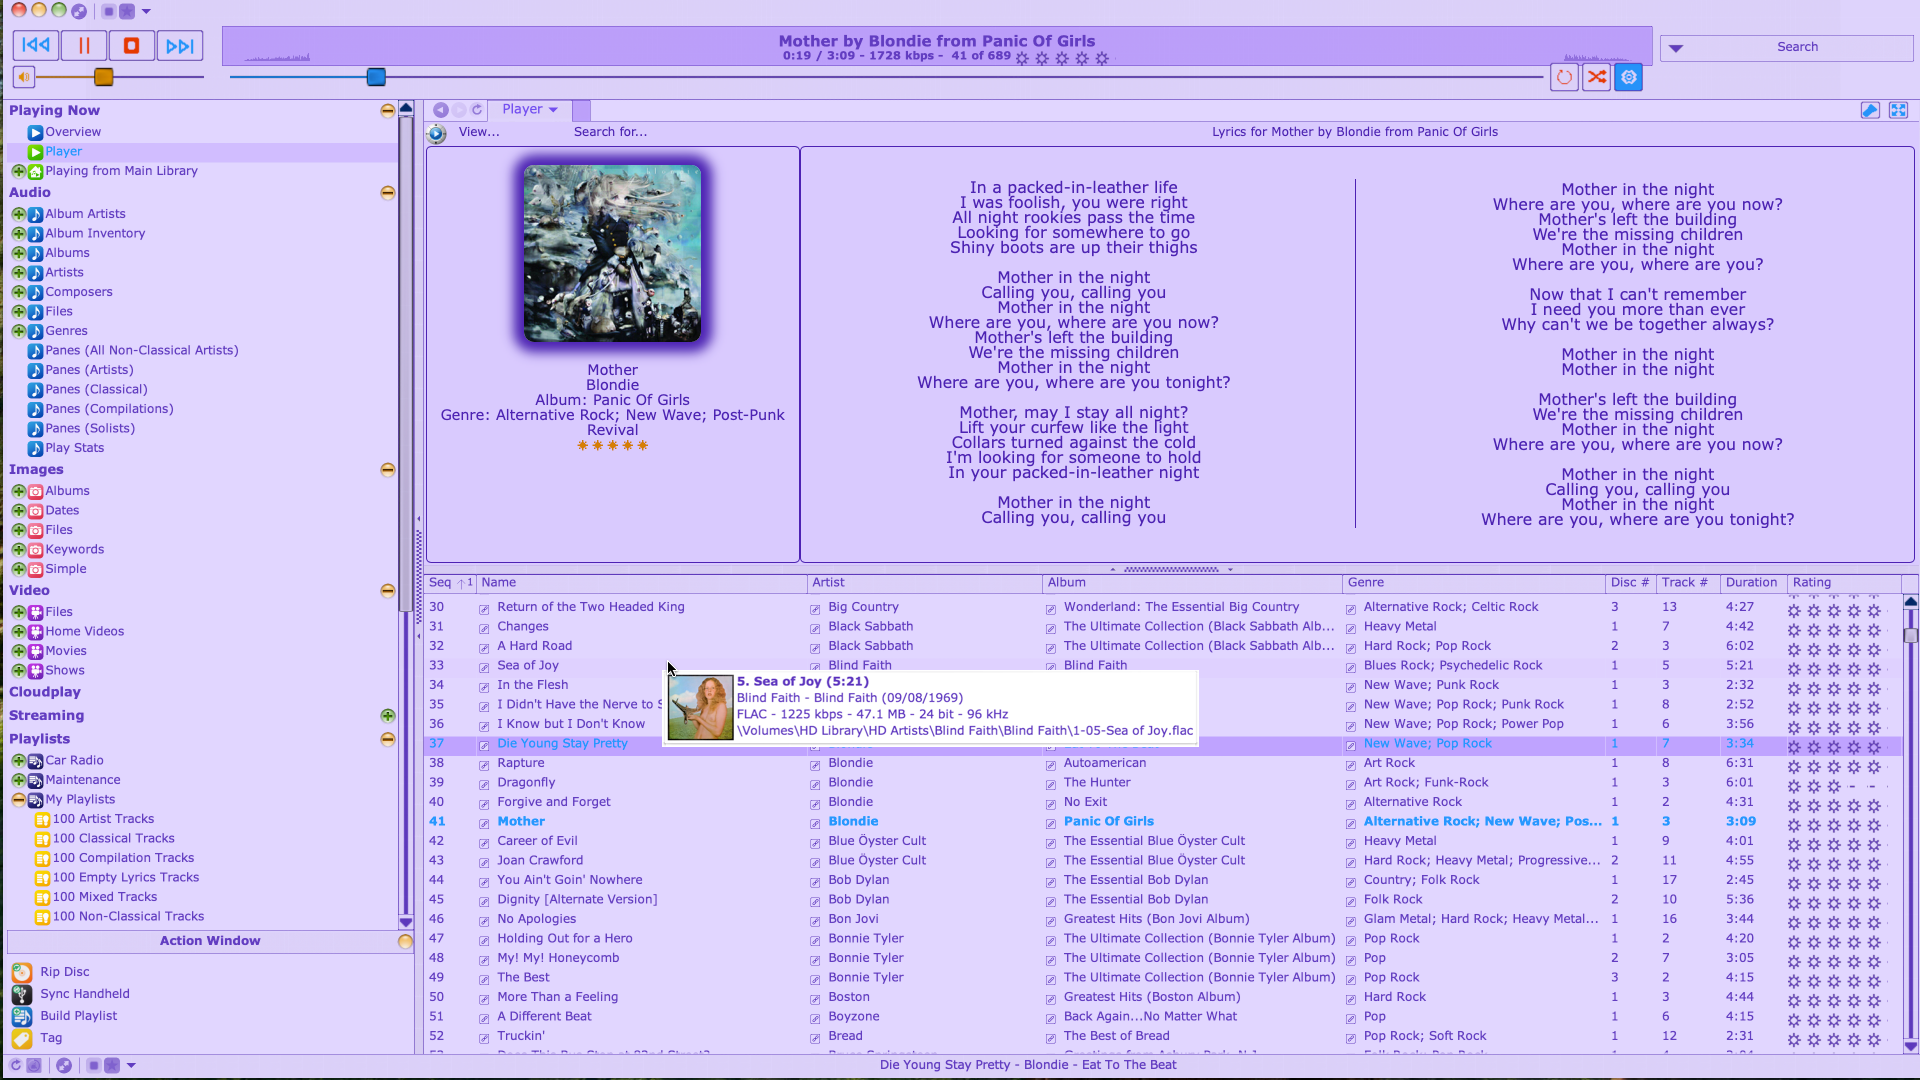
Task: Toggle checkbox beside Joan Crawford track
Action: [484, 862]
